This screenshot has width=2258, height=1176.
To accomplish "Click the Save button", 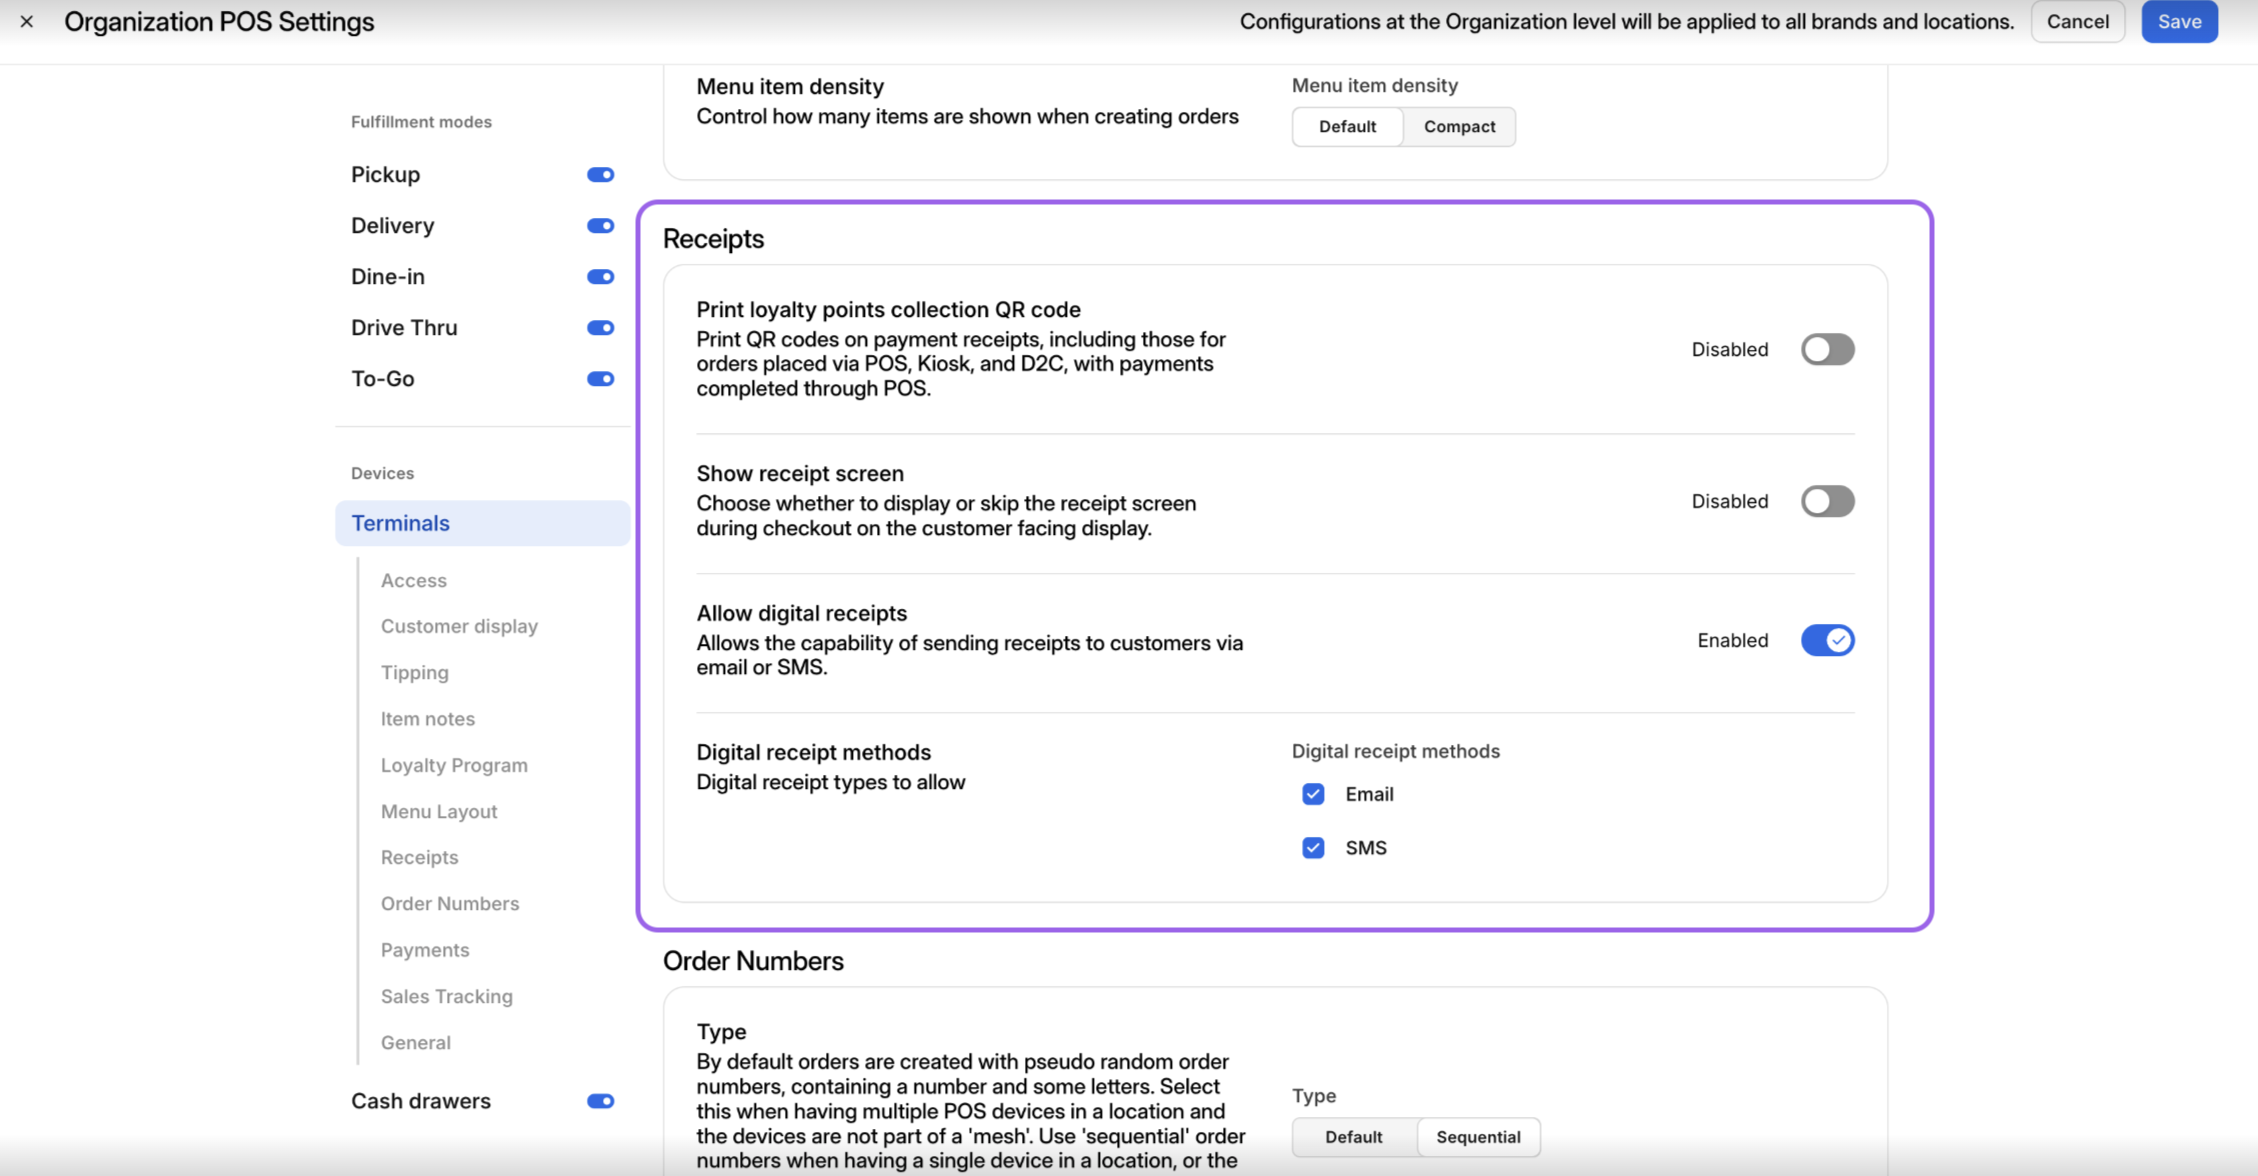I will click(2179, 22).
